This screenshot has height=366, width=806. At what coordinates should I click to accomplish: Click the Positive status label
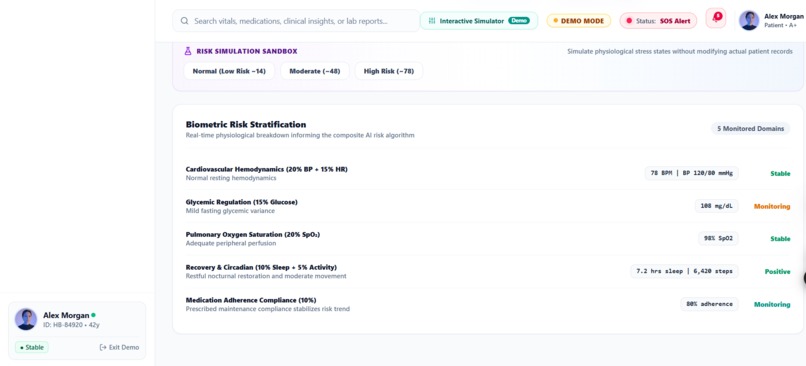(777, 271)
